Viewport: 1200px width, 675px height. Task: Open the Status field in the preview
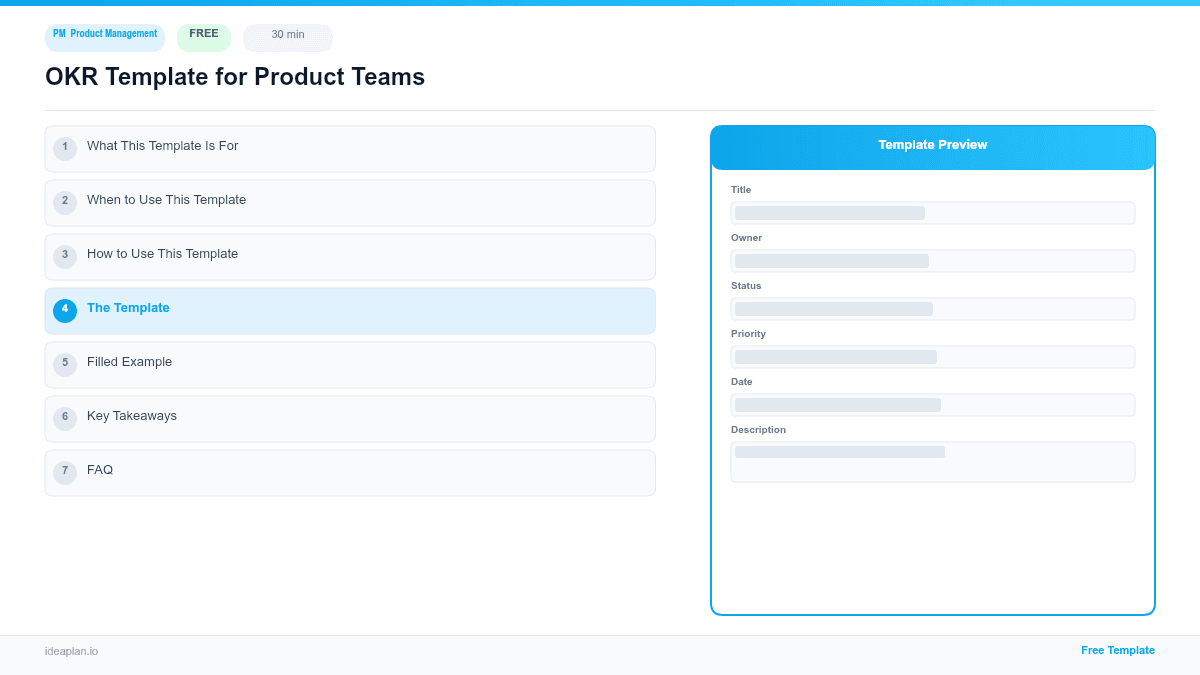click(x=932, y=309)
